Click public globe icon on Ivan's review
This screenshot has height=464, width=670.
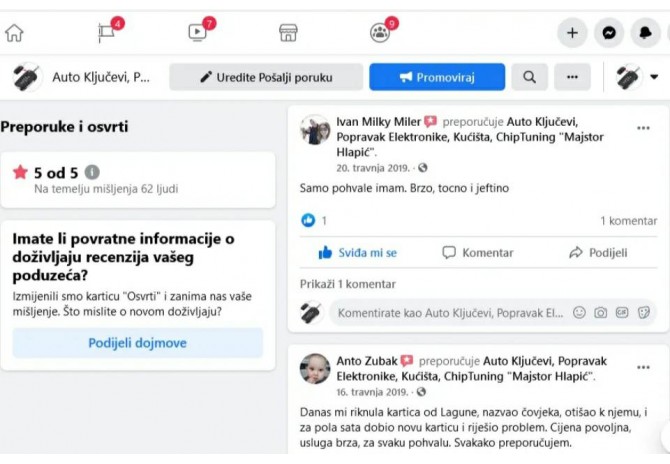pos(423,168)
